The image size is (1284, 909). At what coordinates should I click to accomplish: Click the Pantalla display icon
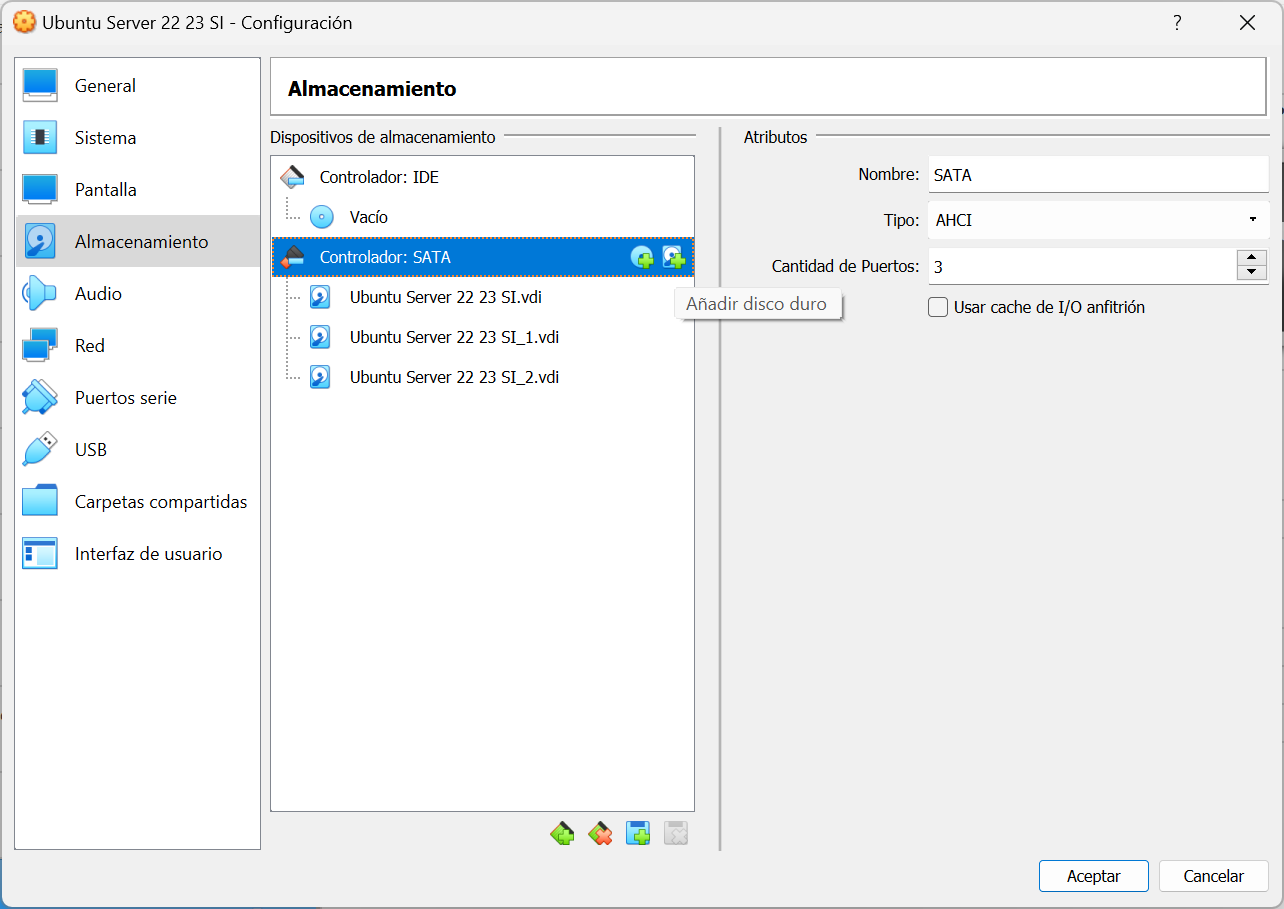tap(40, 190)
